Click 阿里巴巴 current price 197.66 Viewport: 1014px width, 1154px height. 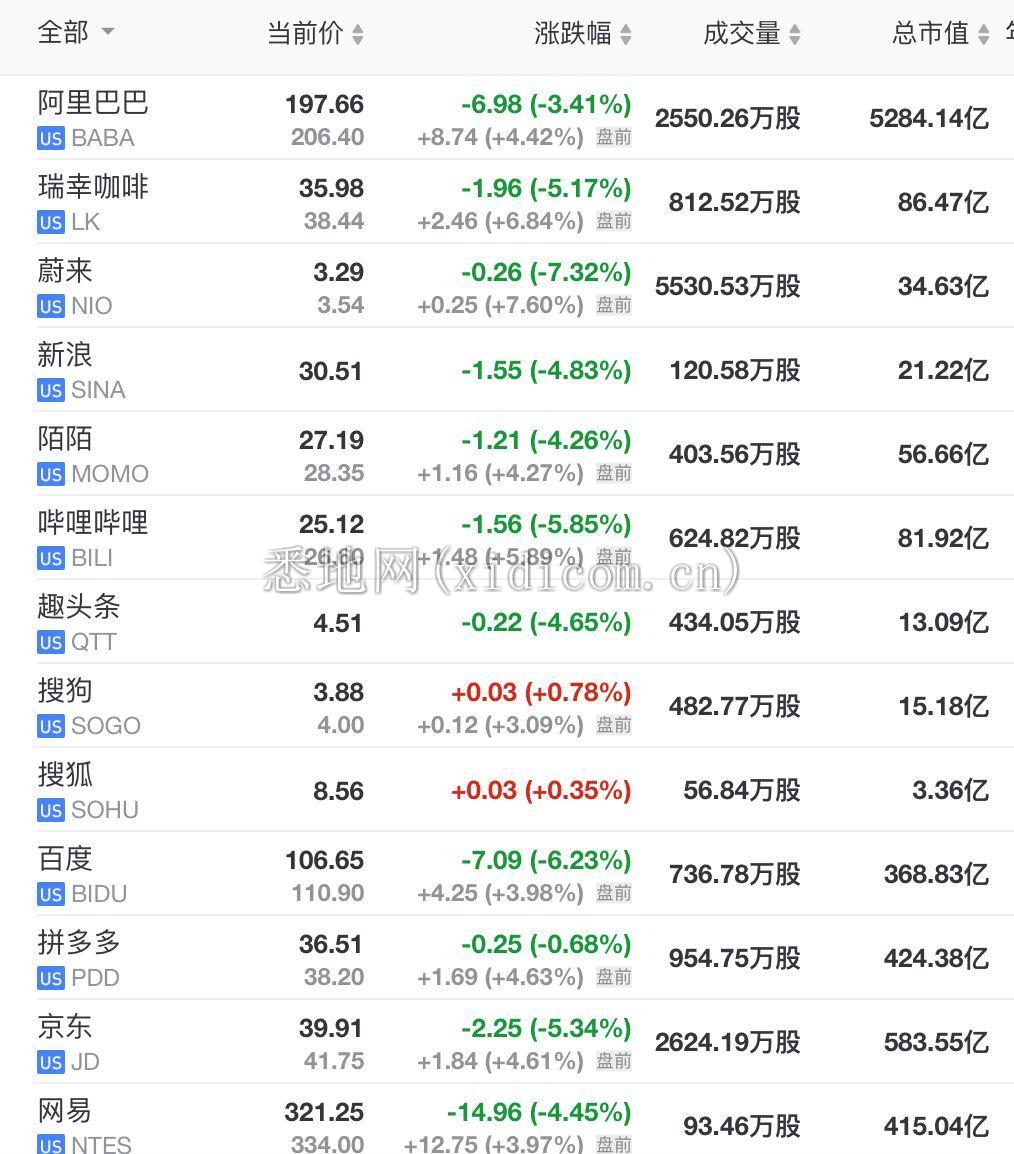point(325,105)
